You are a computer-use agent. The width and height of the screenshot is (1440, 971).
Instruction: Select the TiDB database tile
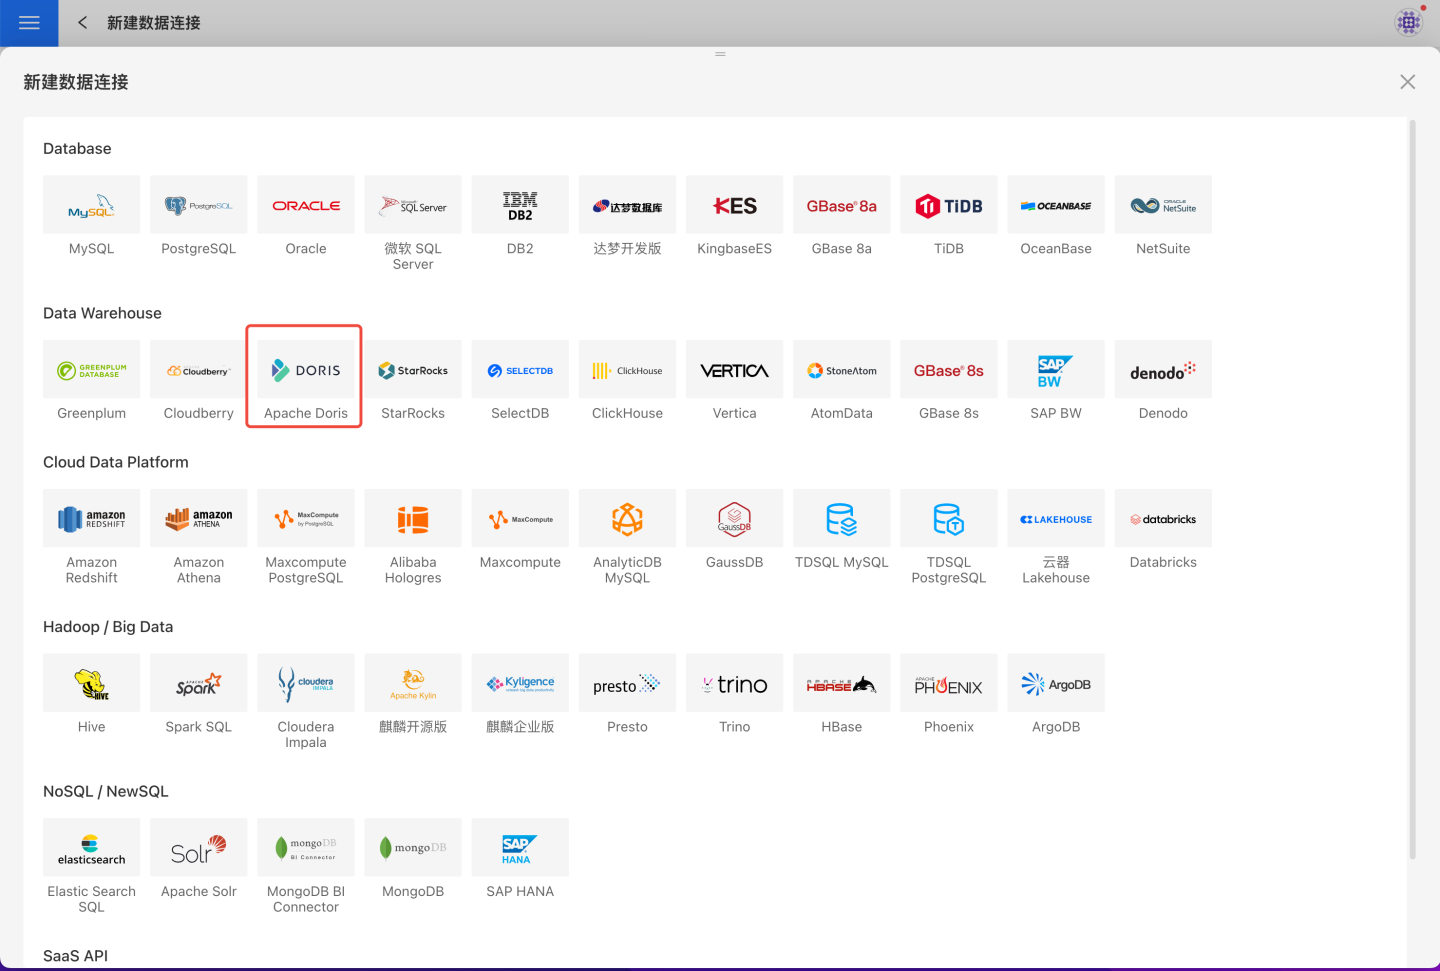[x=948, y=206]
